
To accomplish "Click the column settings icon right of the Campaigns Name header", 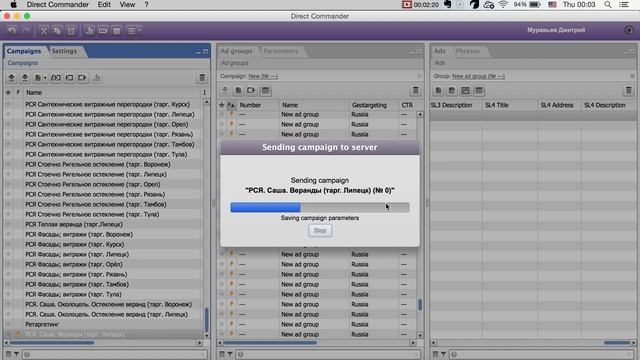I will 204,93.
